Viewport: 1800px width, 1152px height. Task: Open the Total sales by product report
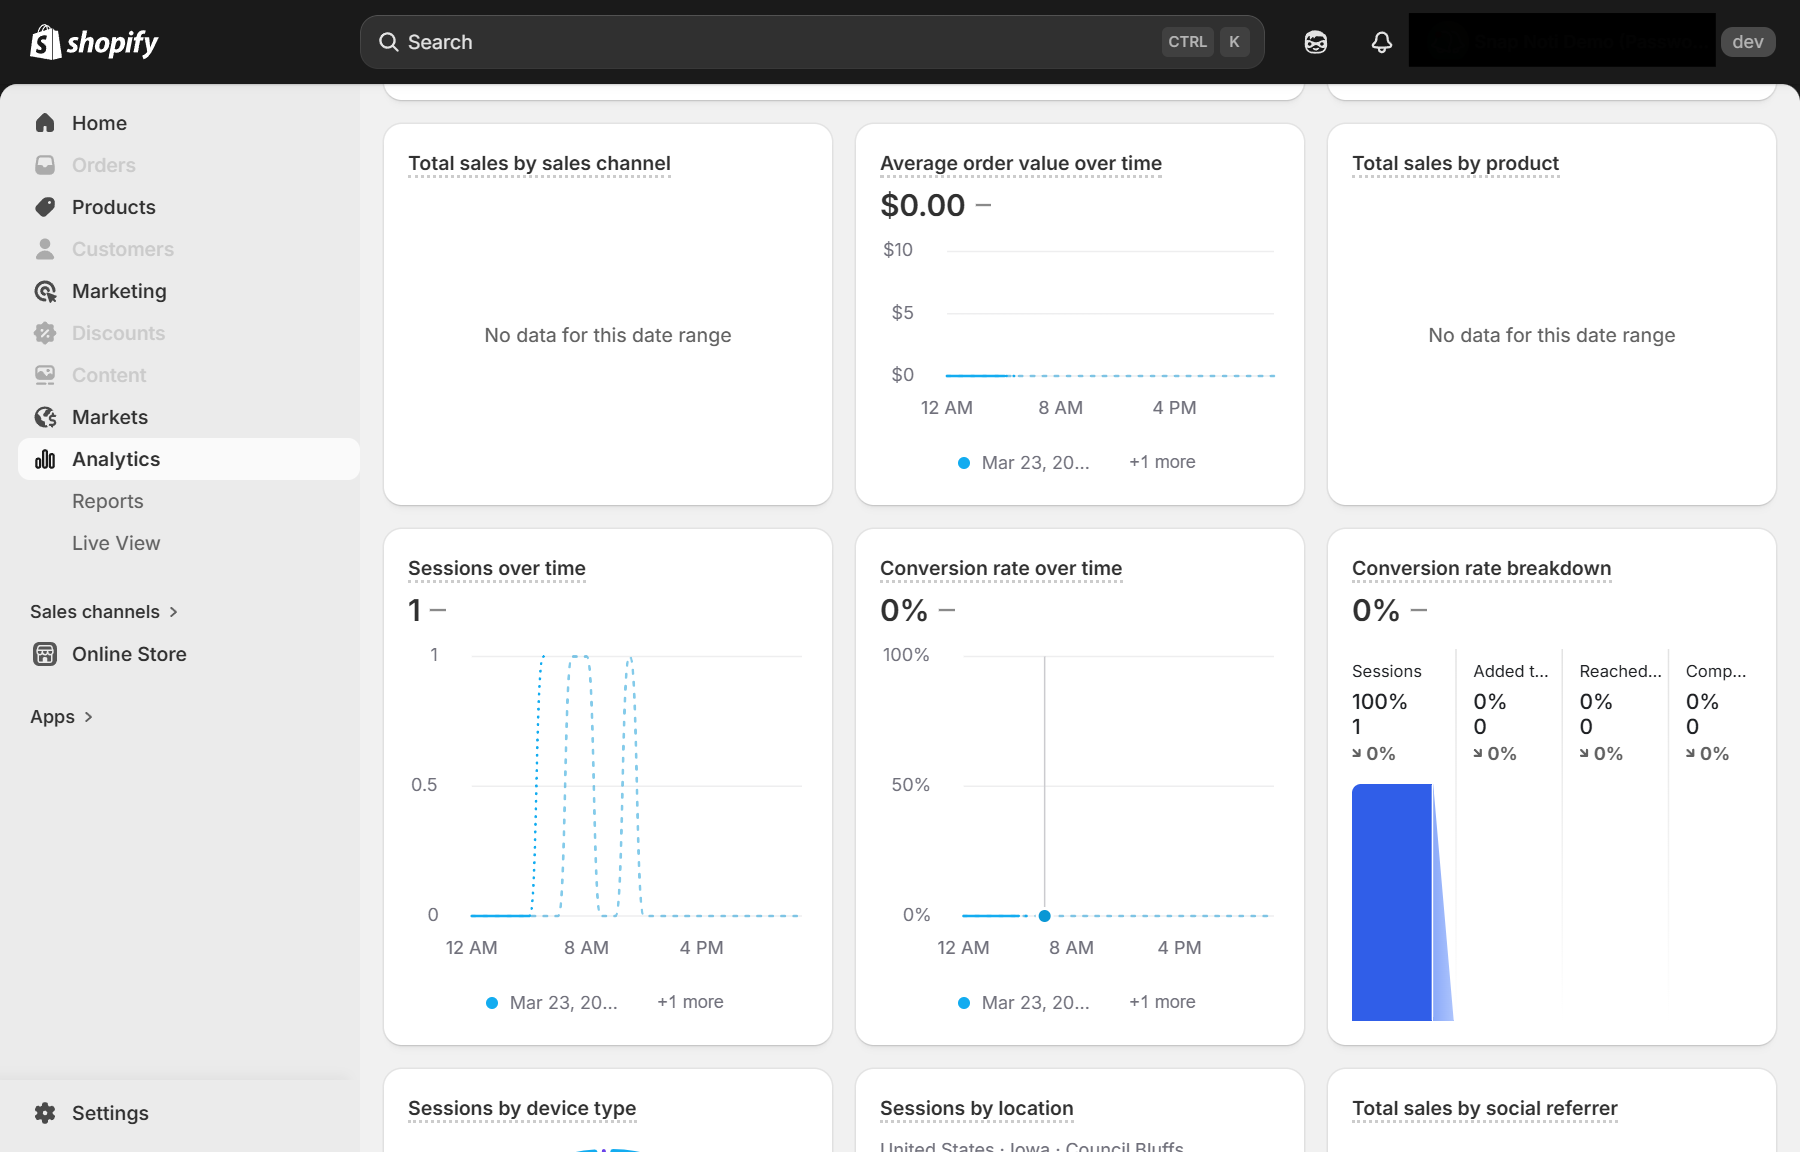pyautogui.click(x=1454, y=163)
